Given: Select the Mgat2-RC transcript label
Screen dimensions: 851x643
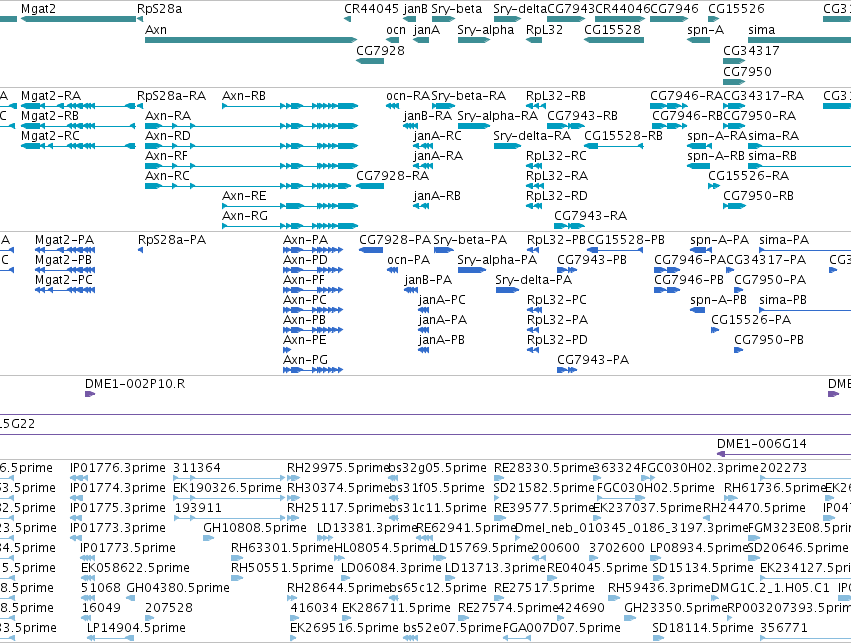Looking at the screenshot, I should tap(50, 136).
